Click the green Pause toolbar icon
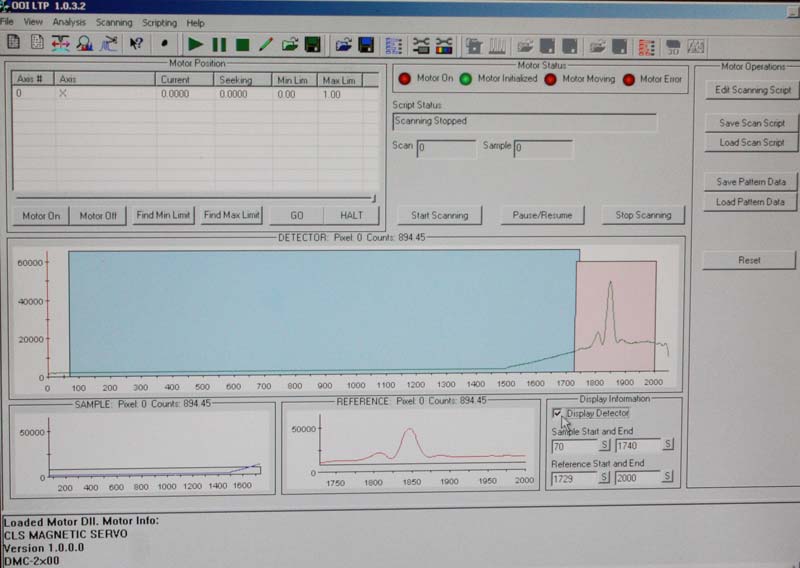800x568 pixels. pyautogui.click(x=219, y=44)
